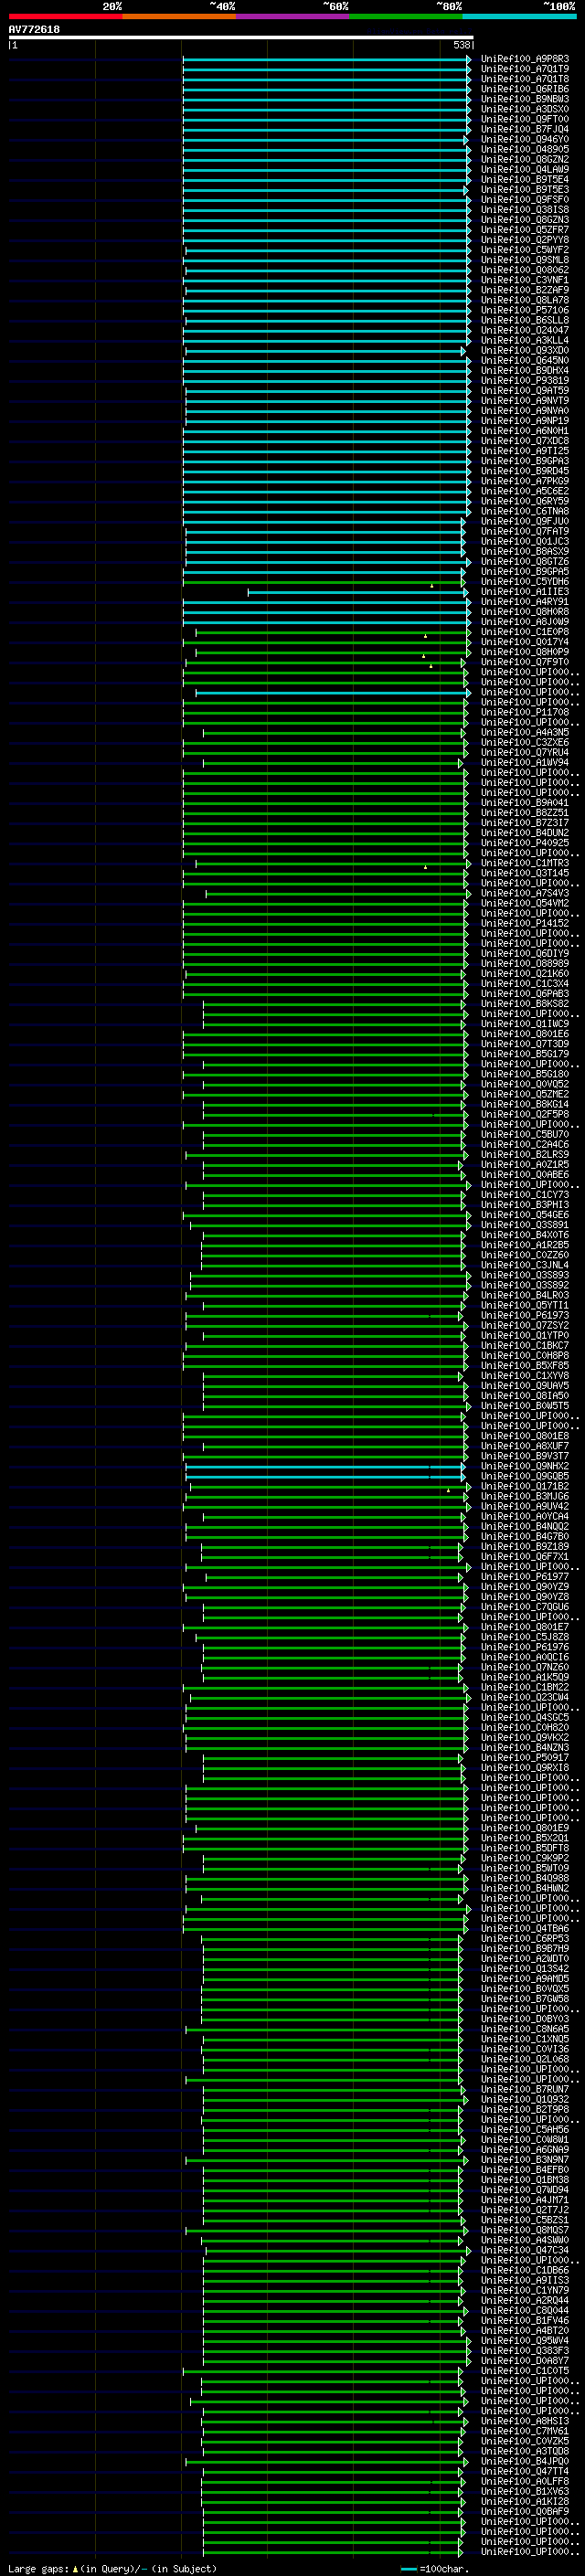Select hit label UniRef100_C6TNA8

[525, 511]
